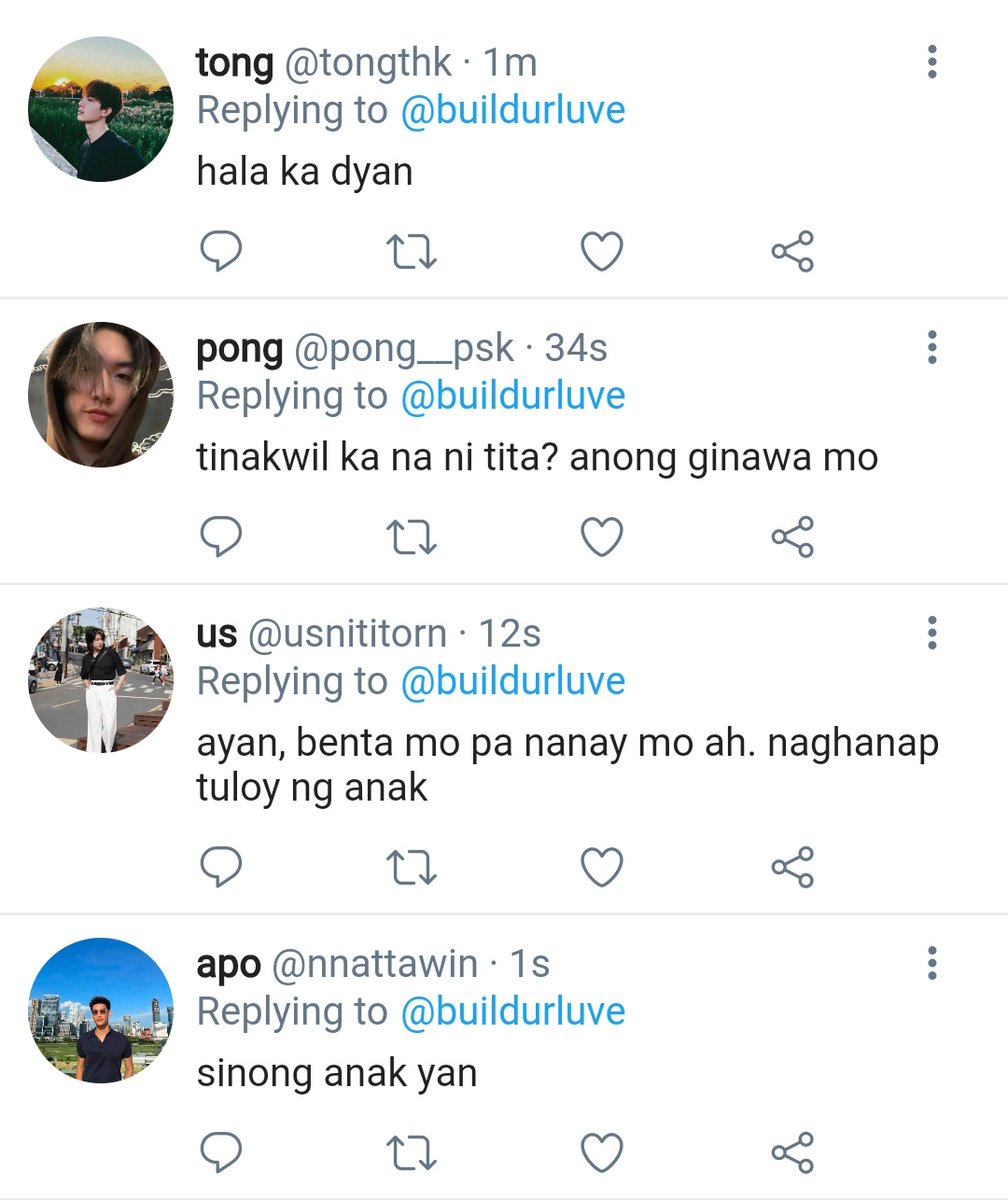Reply to tong's tweet
Image resolution: width=1008 pixels, height=1200 pixels.
[221, 251]
